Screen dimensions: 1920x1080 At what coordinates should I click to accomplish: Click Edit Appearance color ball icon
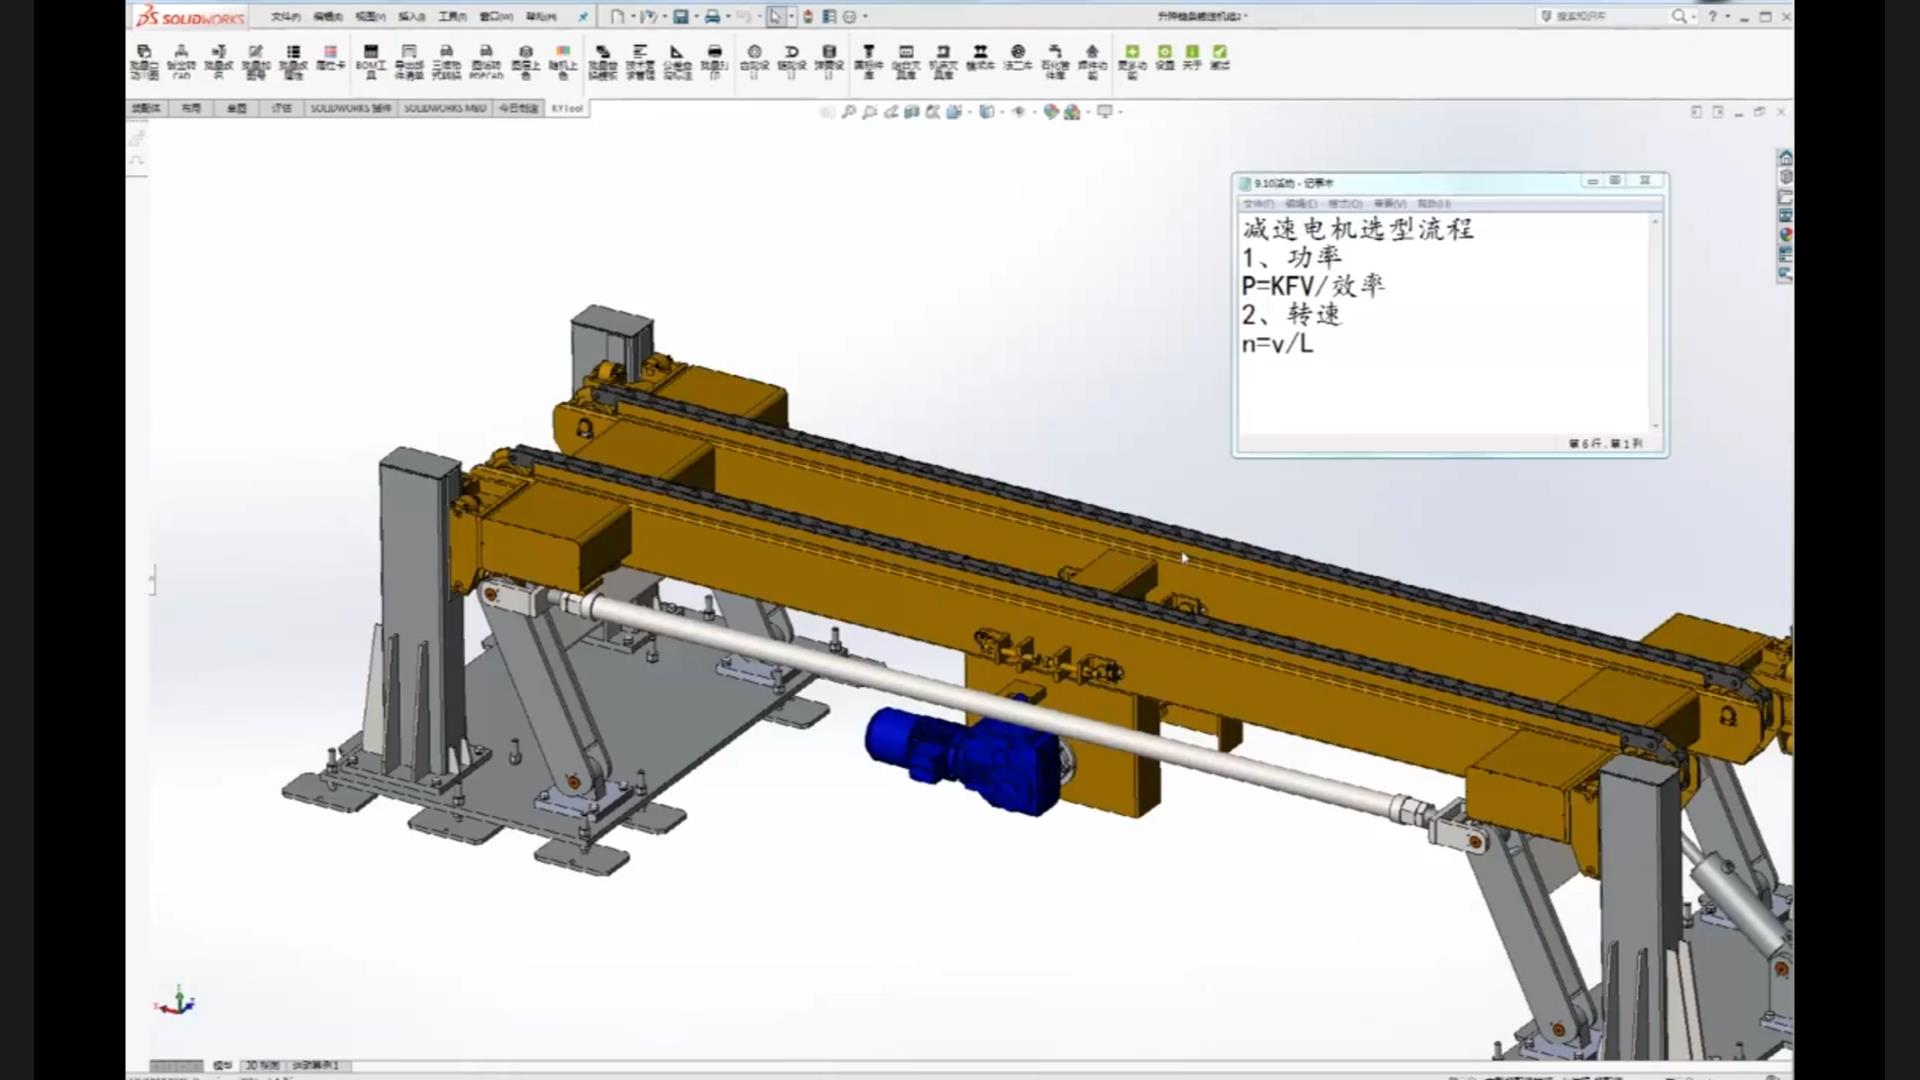pos(1050,112)
